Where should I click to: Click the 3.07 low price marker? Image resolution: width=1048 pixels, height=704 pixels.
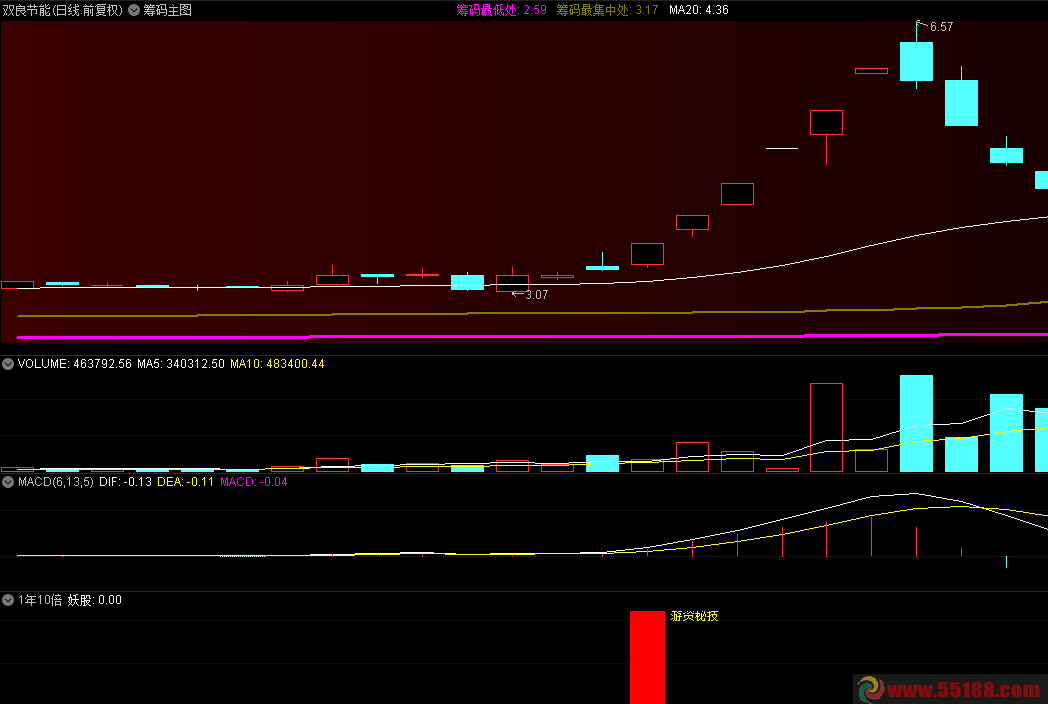pyautogui.click(x=535, y=295)
